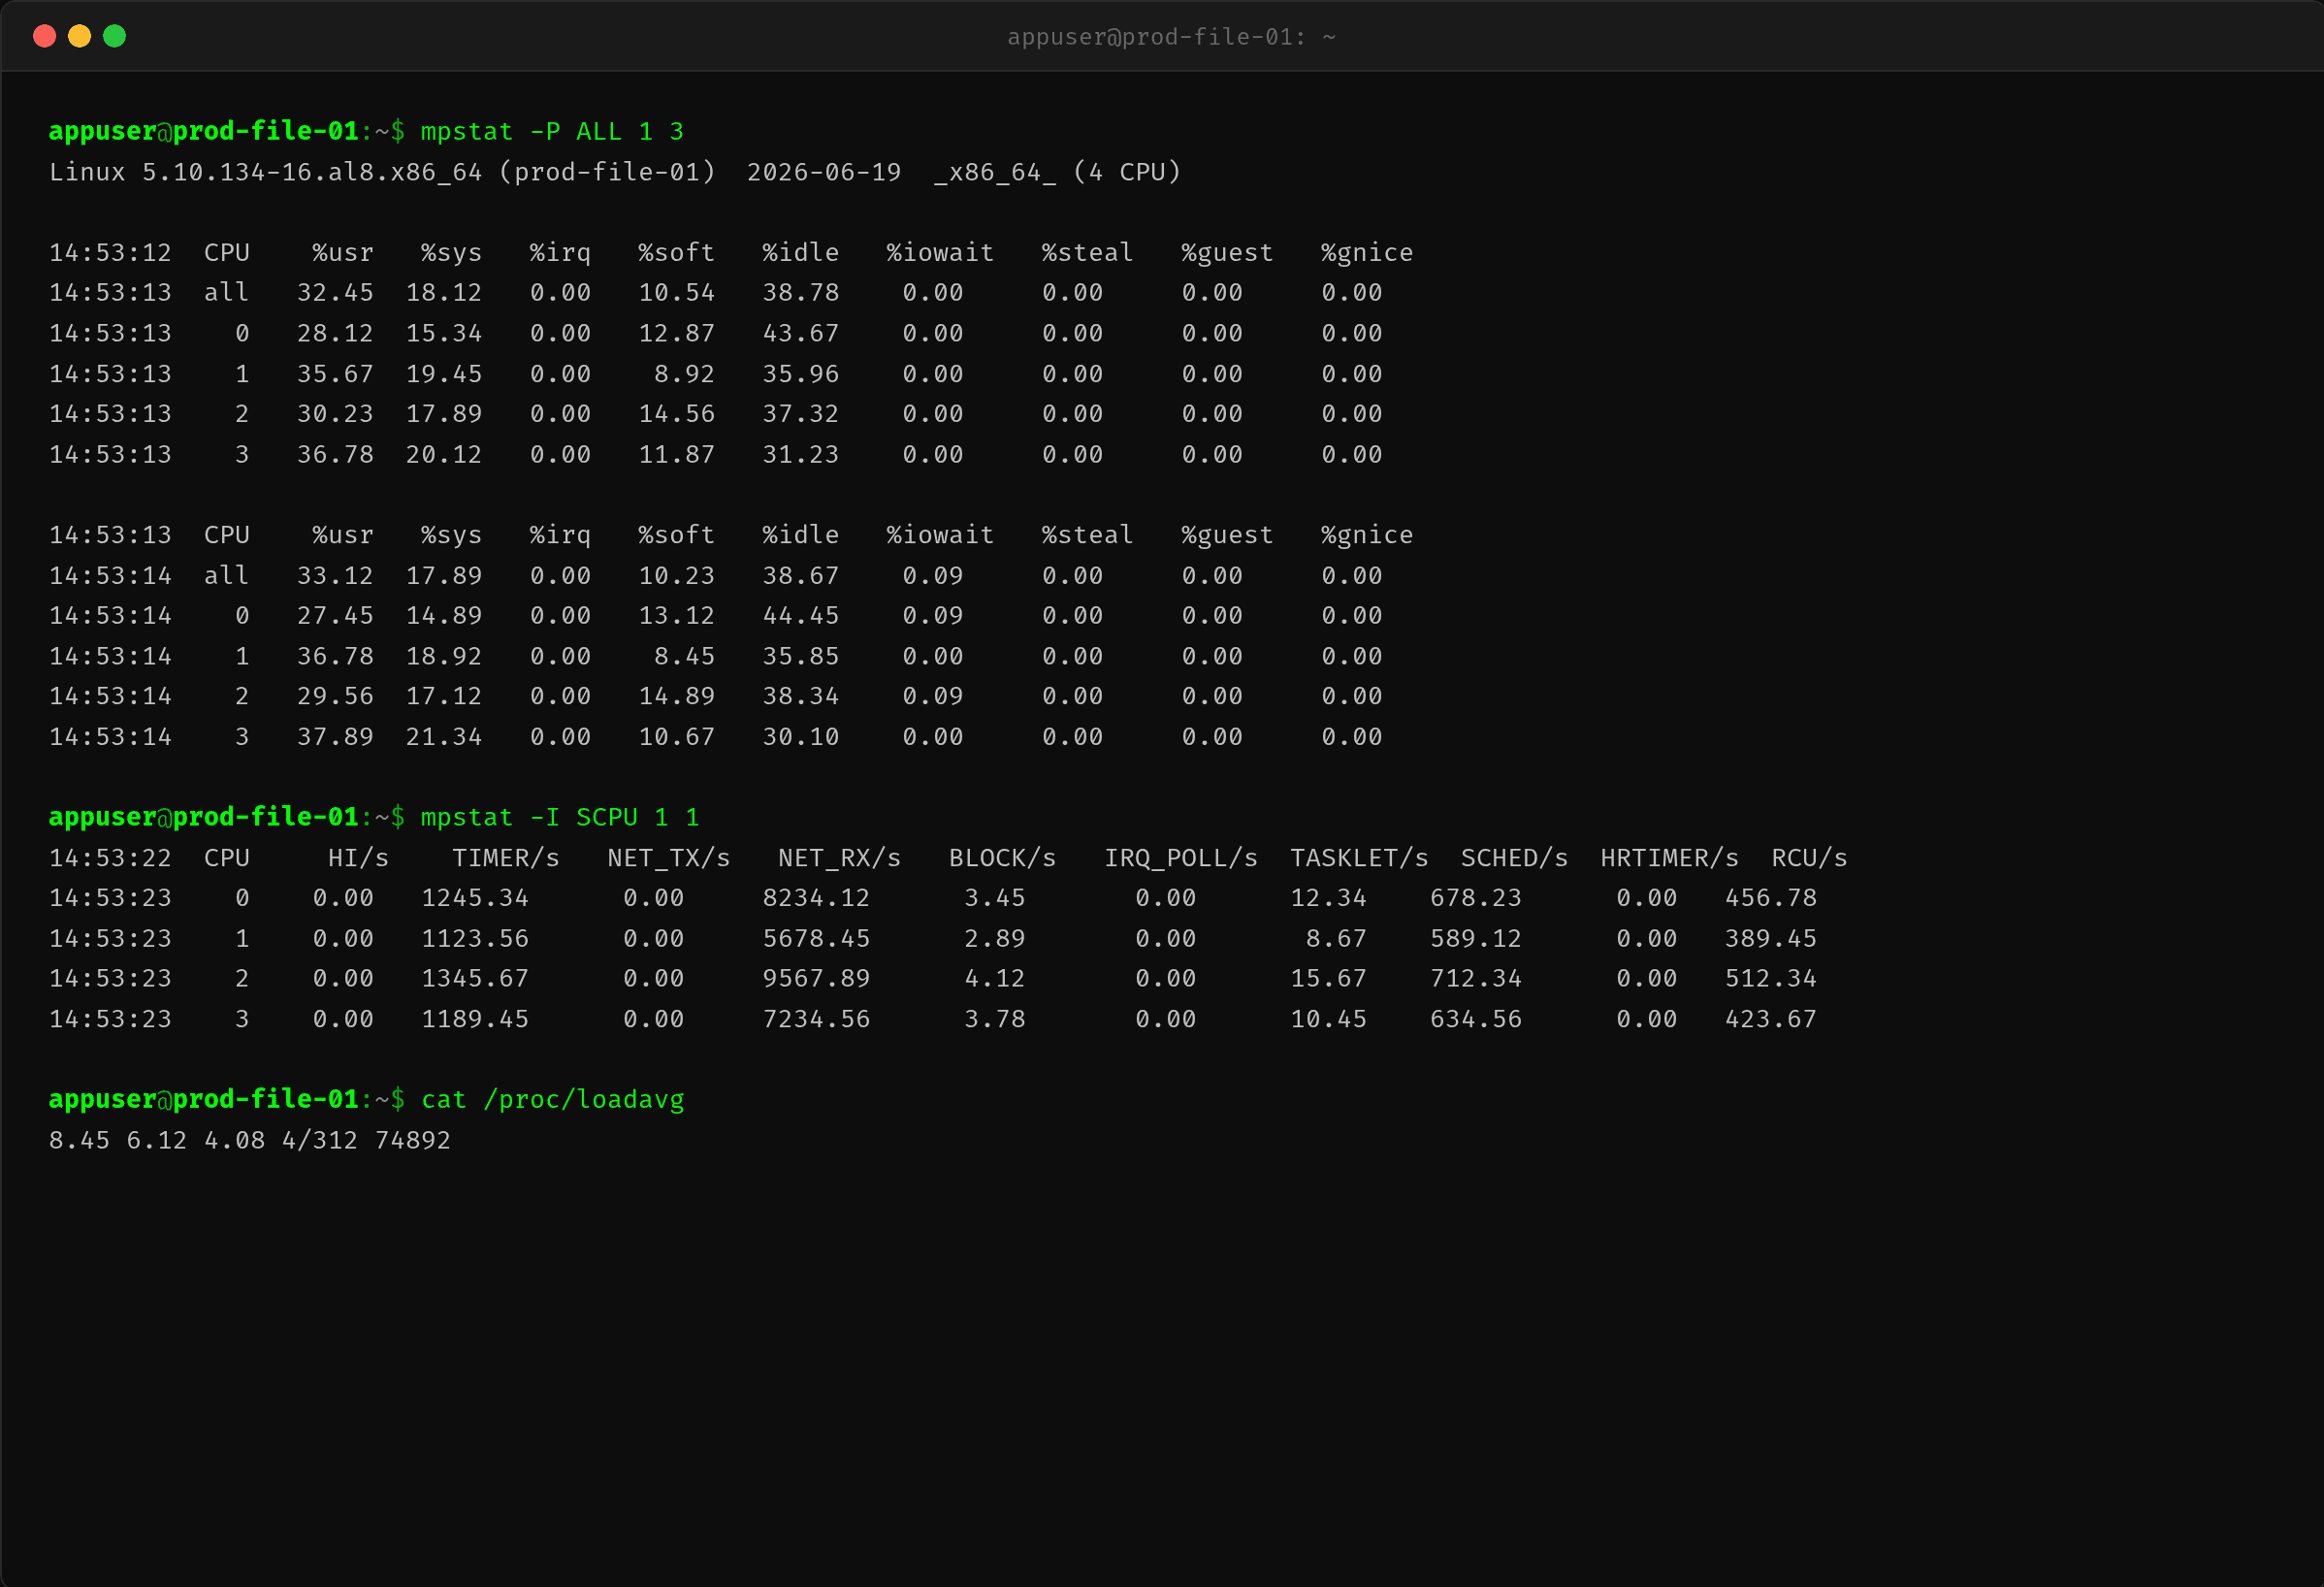This screenshot has height=1587, width=2324.
Task: Click the NET_RX/s value 5678.45
Action: click(x=815, y=939)
